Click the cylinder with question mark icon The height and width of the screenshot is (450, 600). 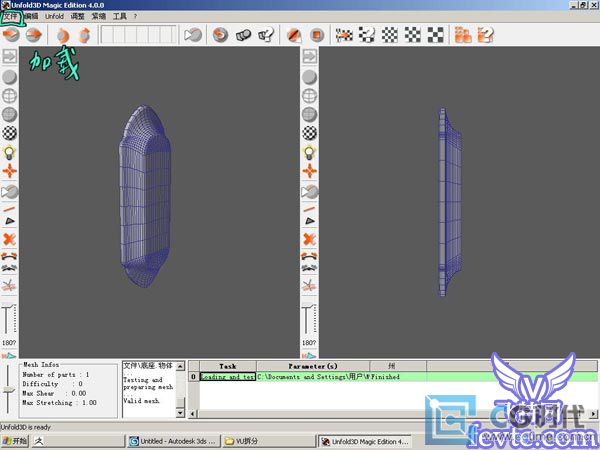coord(266,35)
